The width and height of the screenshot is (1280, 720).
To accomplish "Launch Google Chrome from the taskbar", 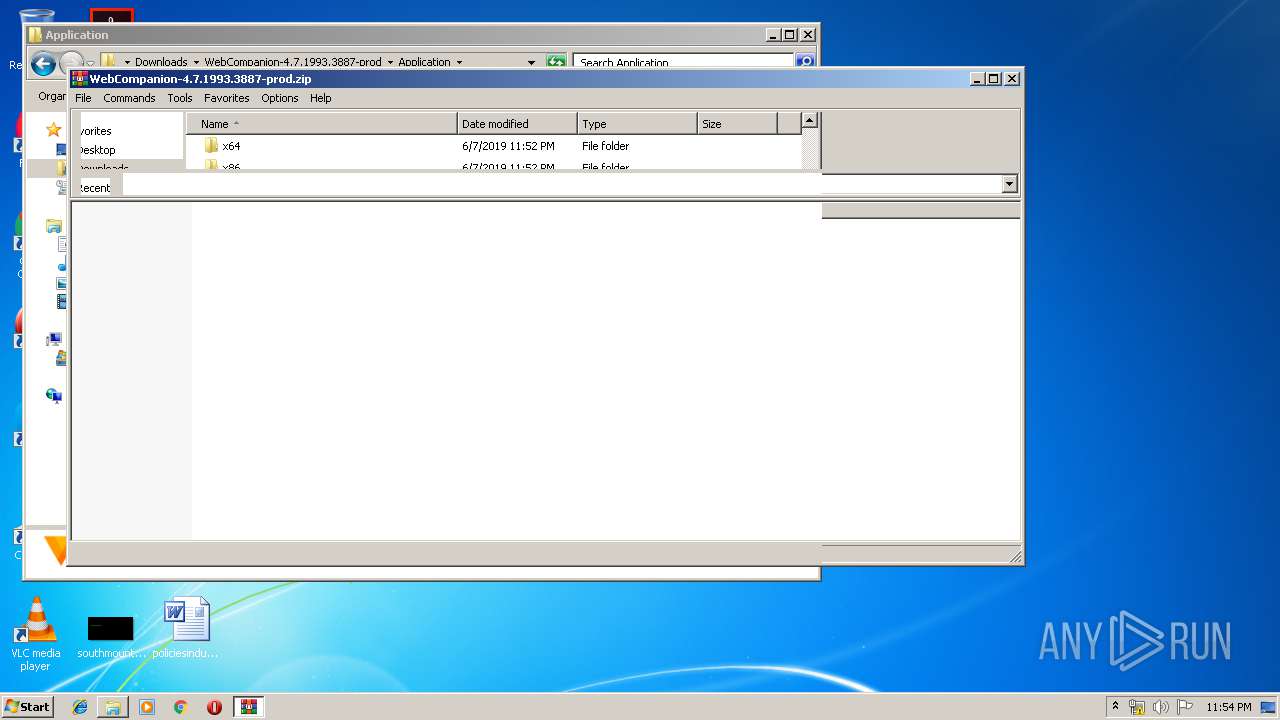I will 181,707.
